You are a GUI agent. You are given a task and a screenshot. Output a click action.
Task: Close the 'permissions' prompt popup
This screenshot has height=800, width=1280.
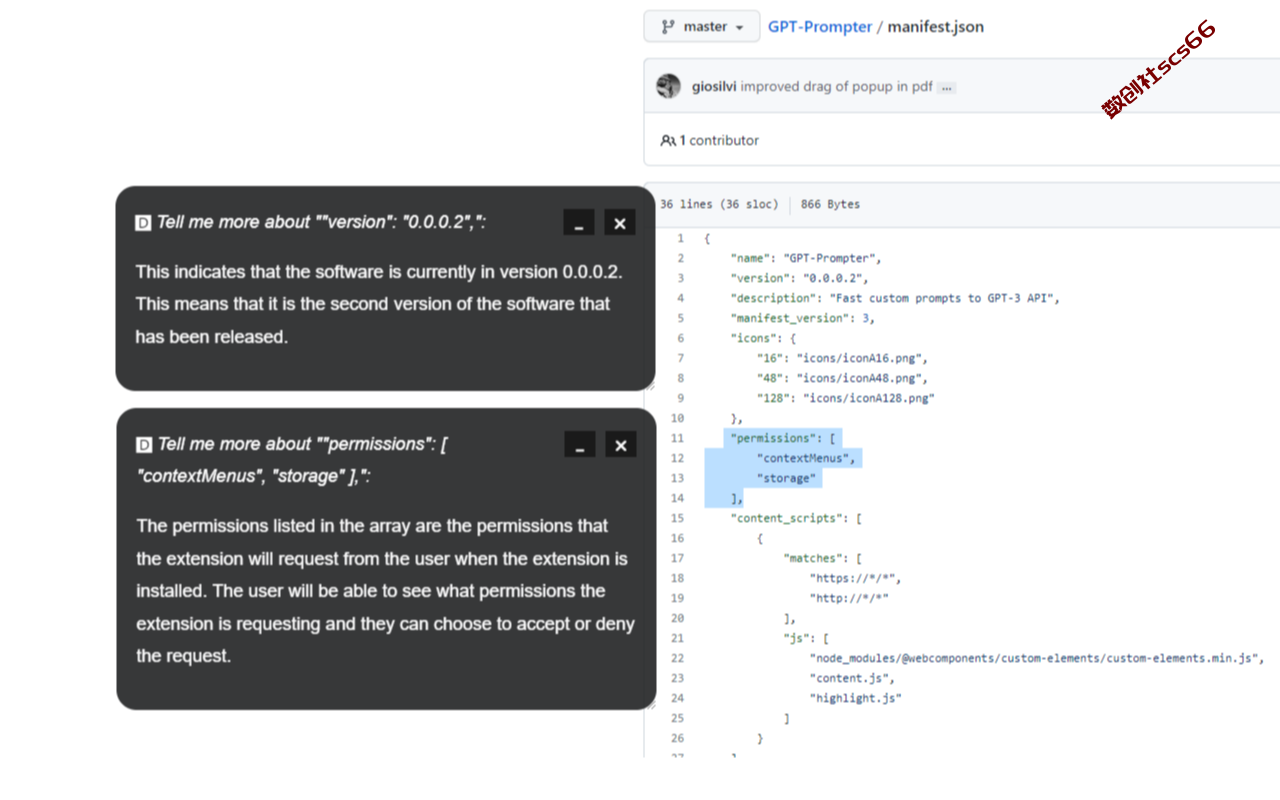621,444
